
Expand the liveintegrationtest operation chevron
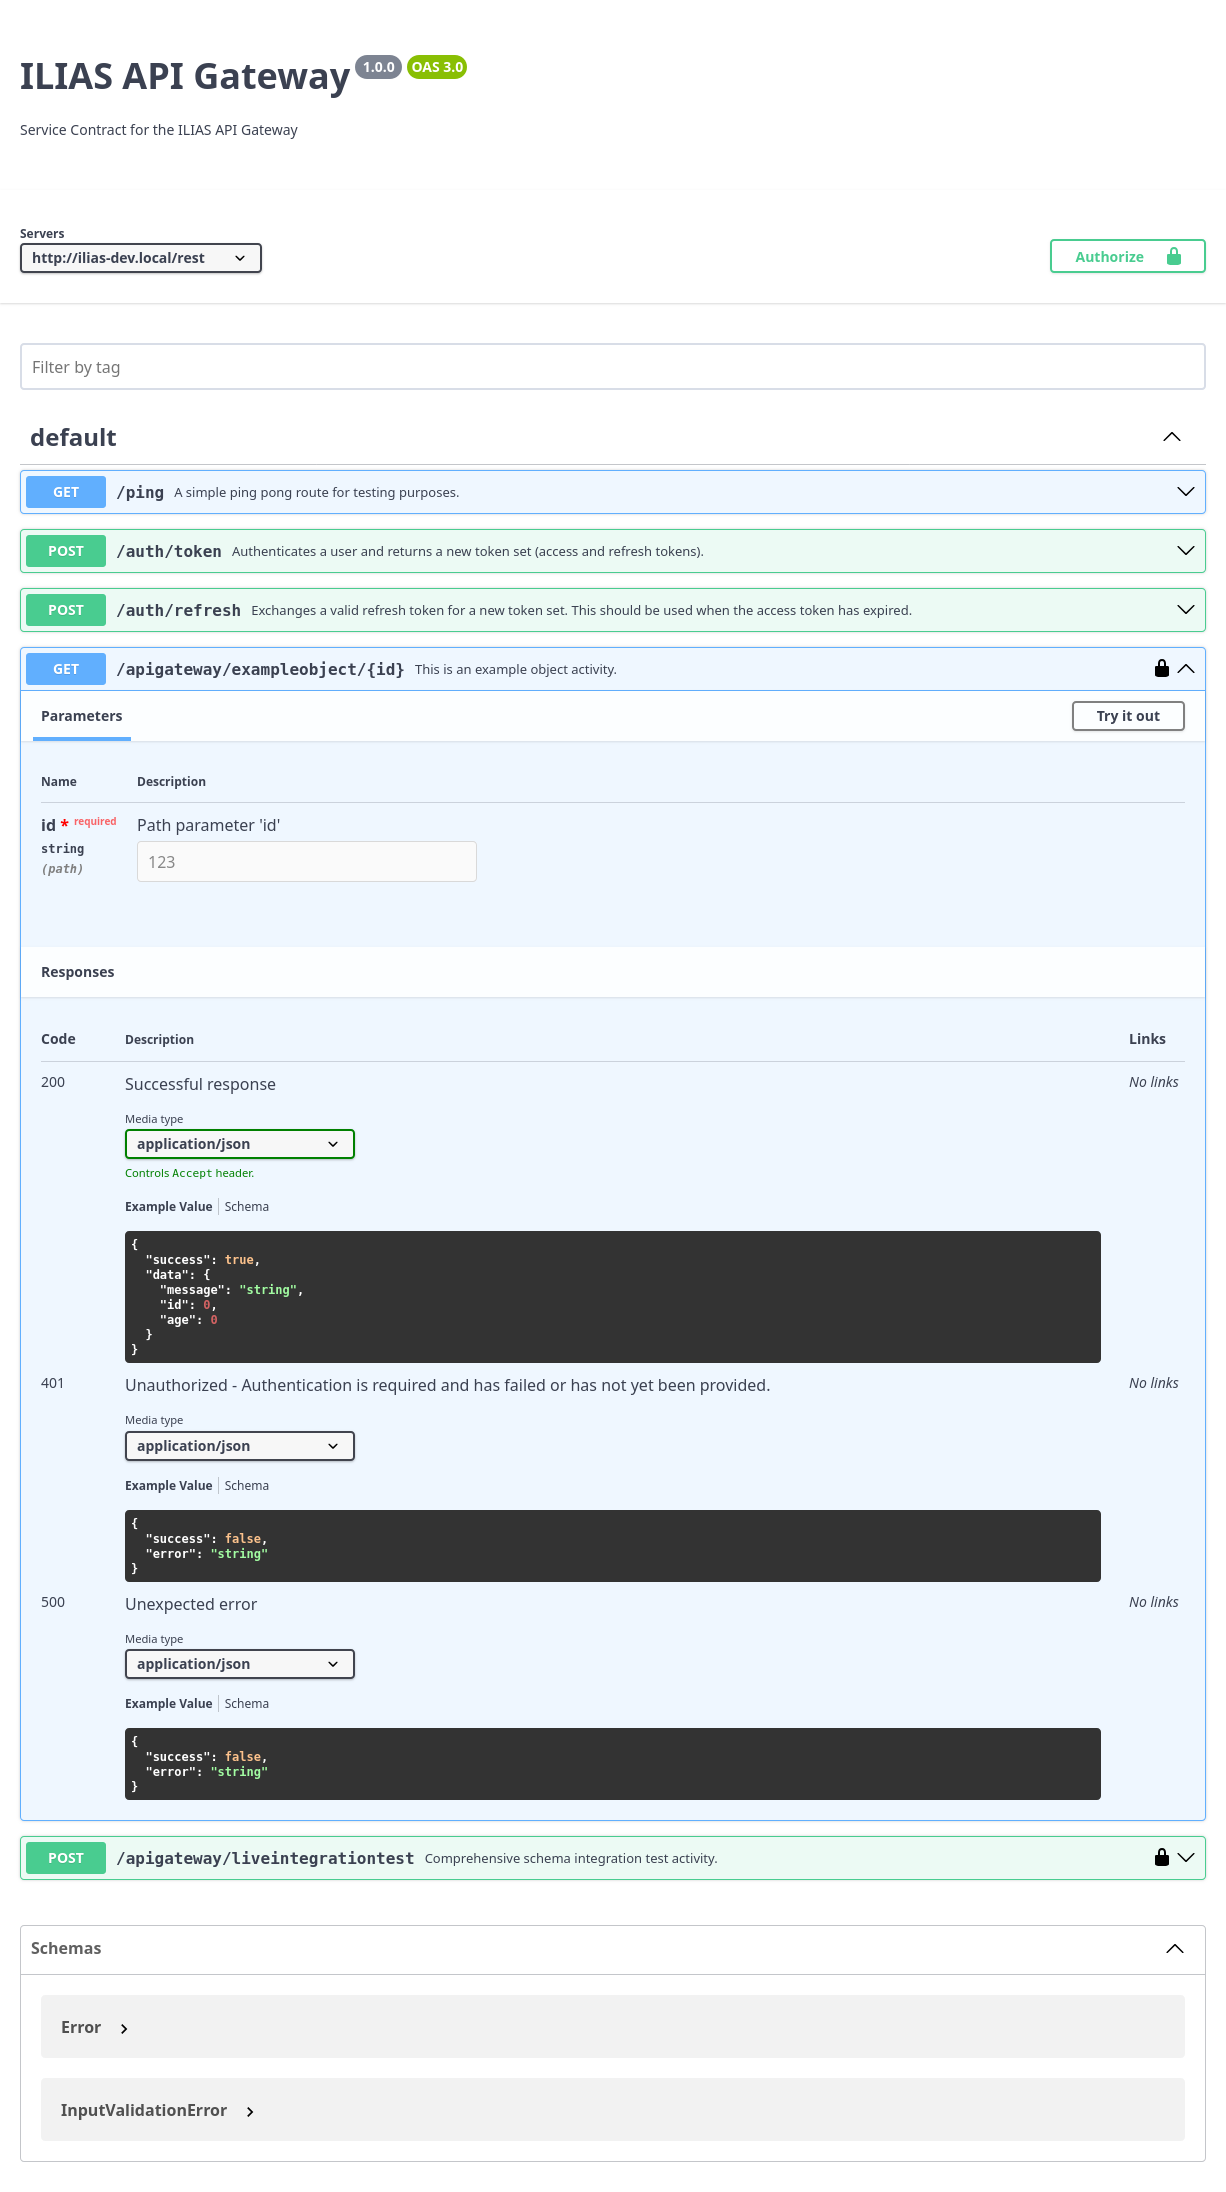(x=1186, y=1858)
